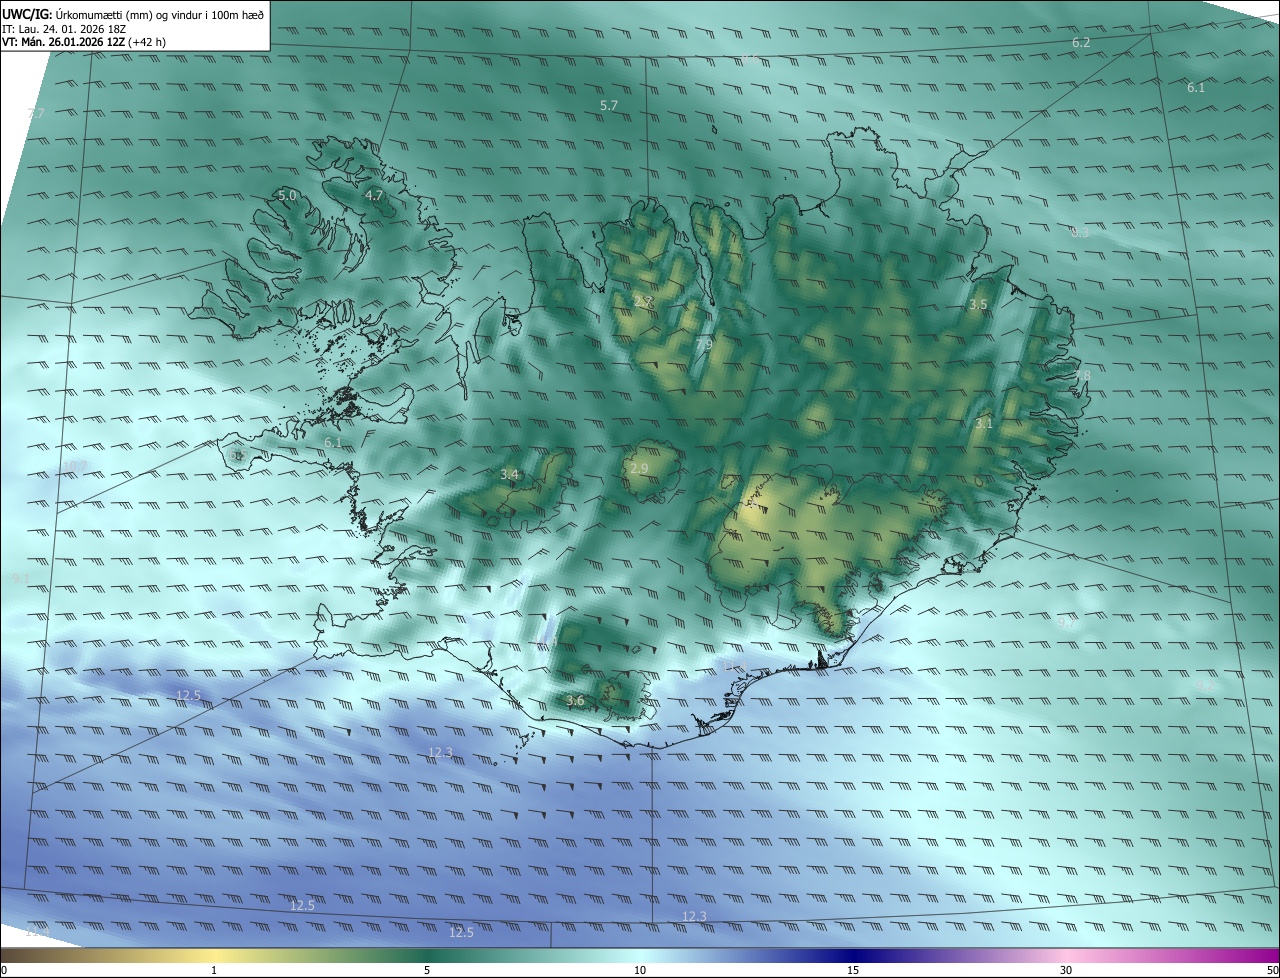
Task: Click the 7.8 value at the east coast
Action: 1083,375
